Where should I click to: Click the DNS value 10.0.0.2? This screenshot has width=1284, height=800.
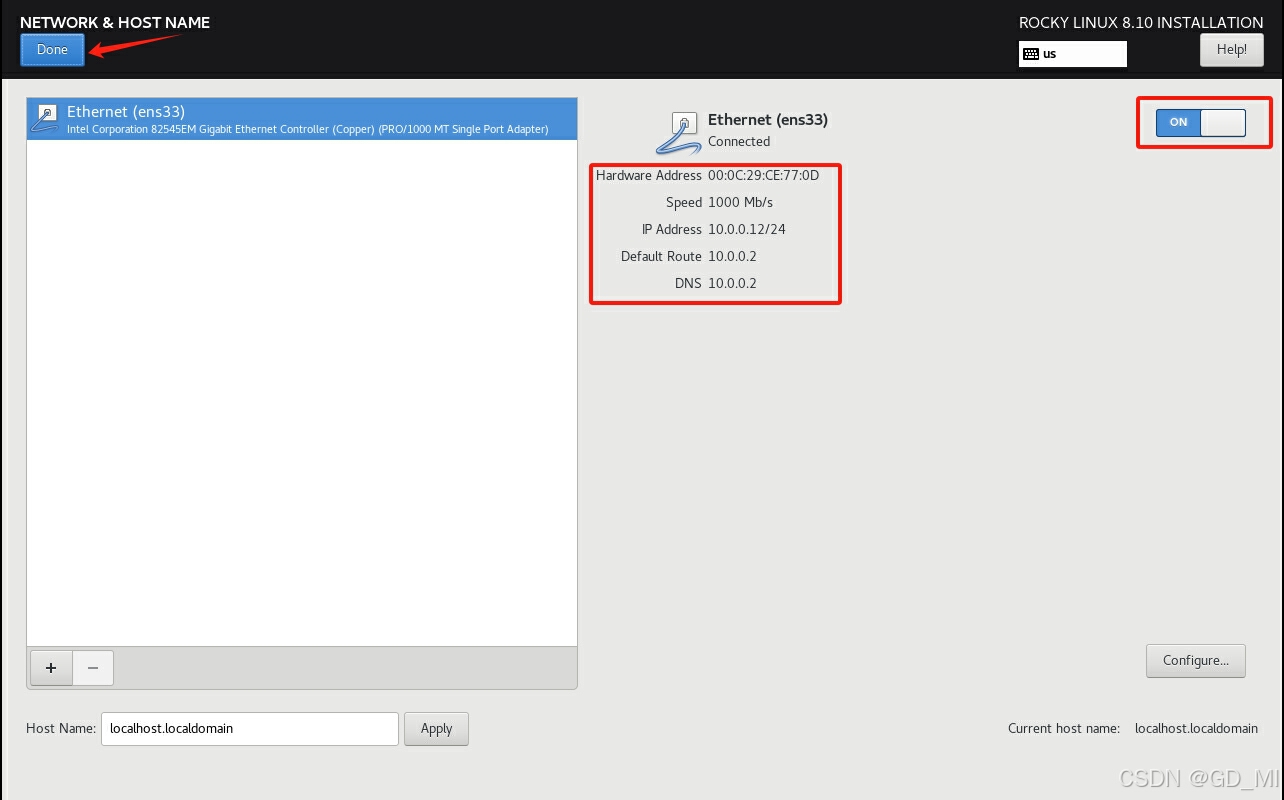[732, 283]
